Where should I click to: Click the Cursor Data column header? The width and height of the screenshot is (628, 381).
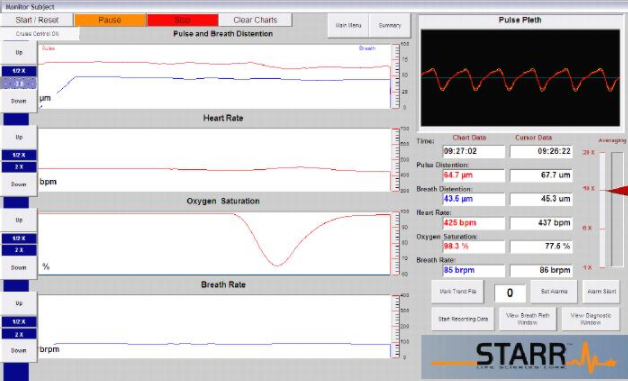coord(533,137)
